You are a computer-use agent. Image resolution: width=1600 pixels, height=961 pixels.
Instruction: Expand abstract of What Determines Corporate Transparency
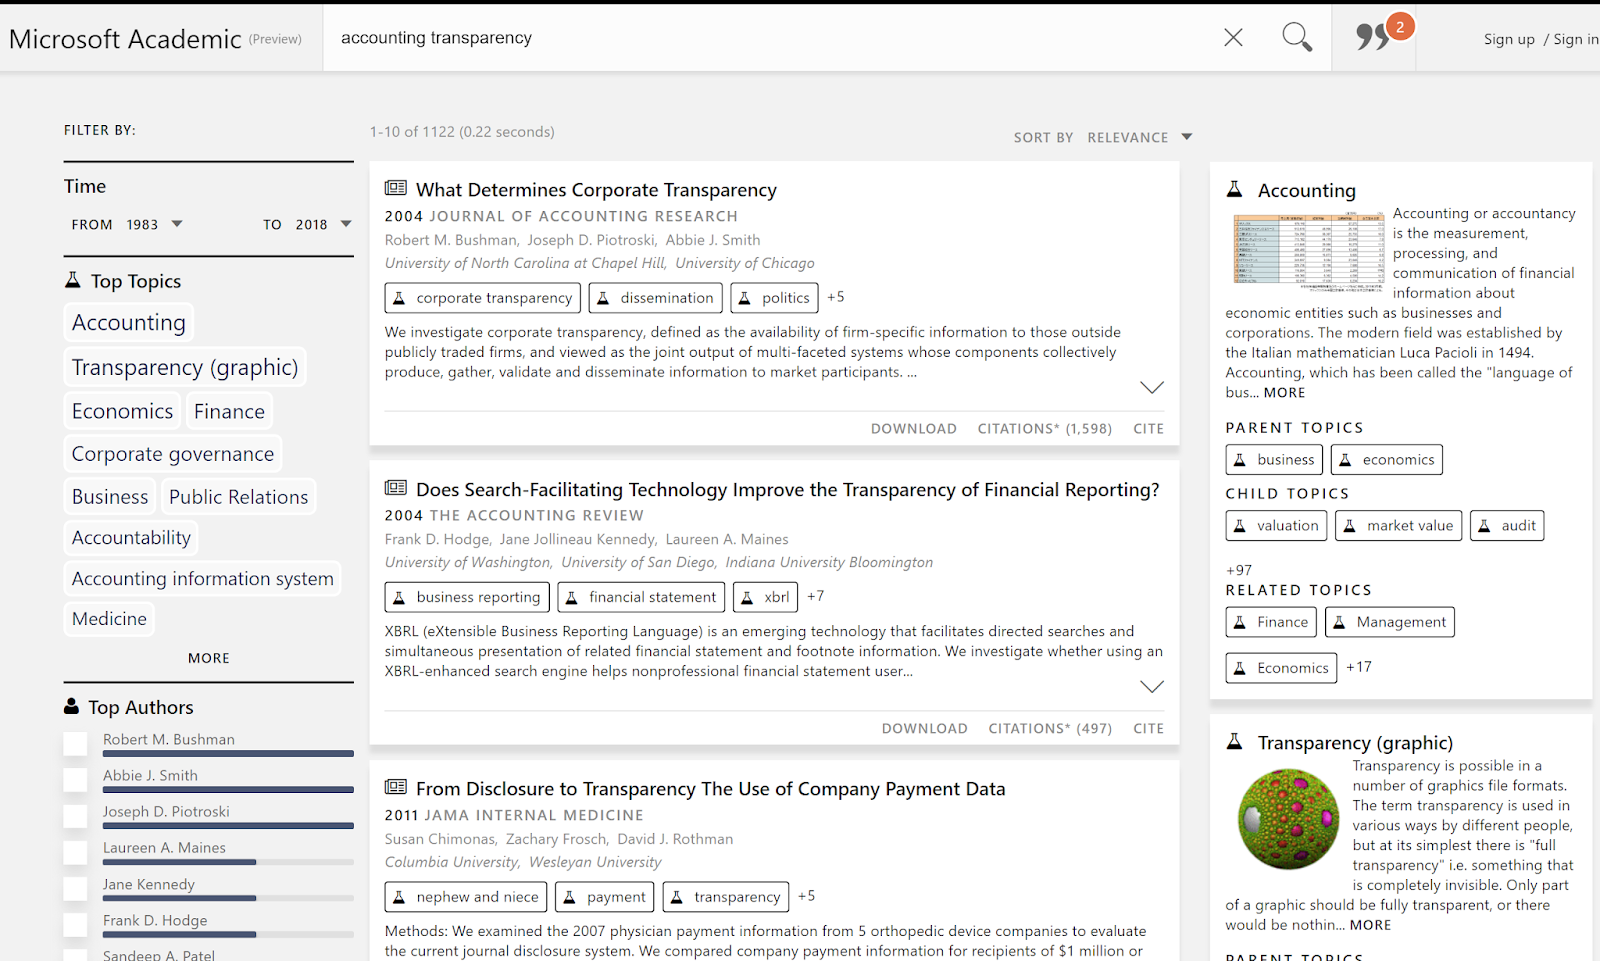click(1152, 388)
